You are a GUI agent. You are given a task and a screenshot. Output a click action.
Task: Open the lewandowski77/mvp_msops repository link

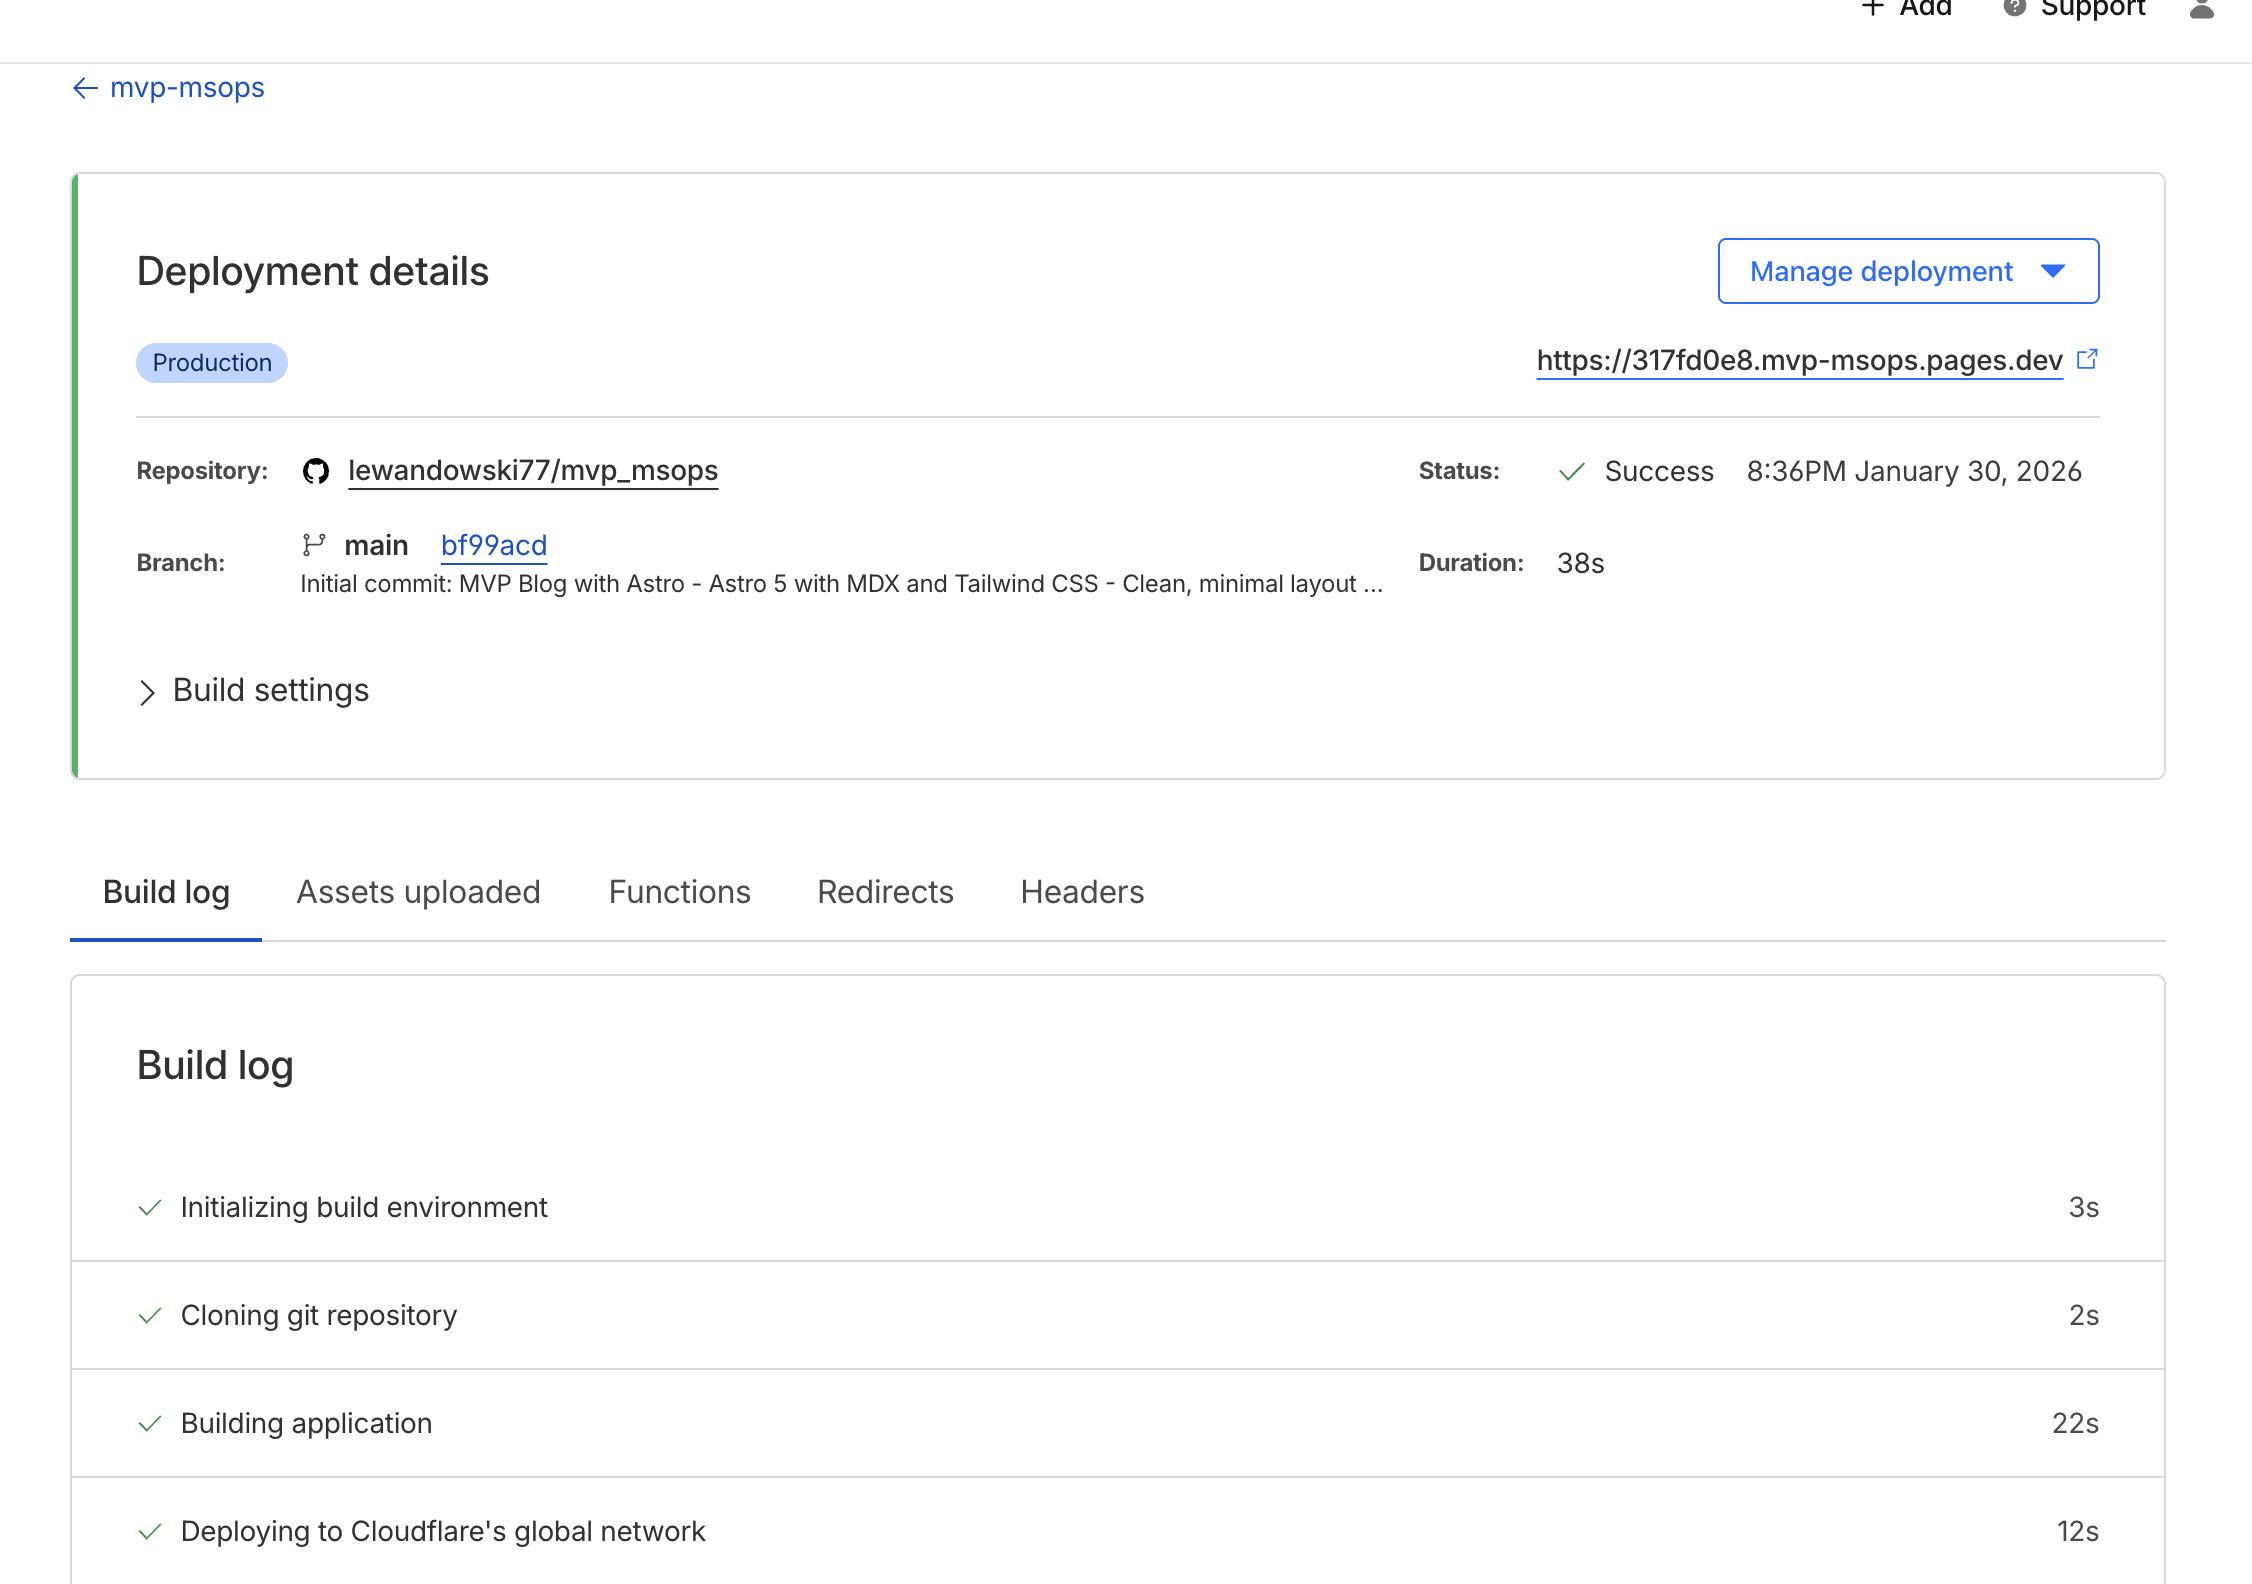coord(532,471)
